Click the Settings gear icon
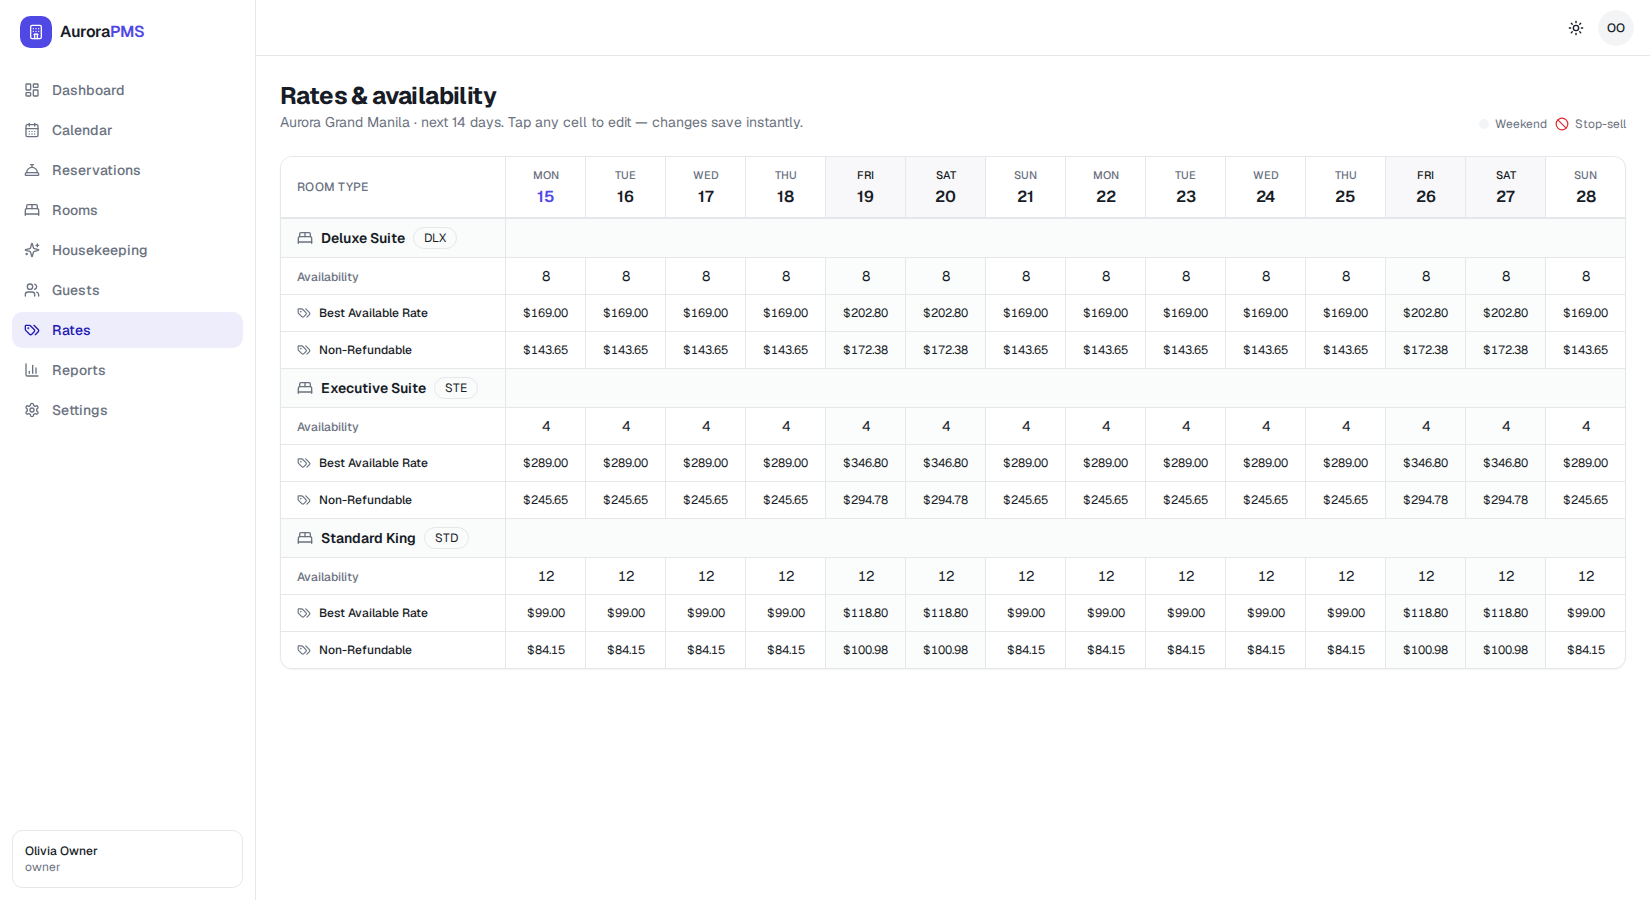The height and width of the screenshot is (900, 1650). (x=32, y=410)
